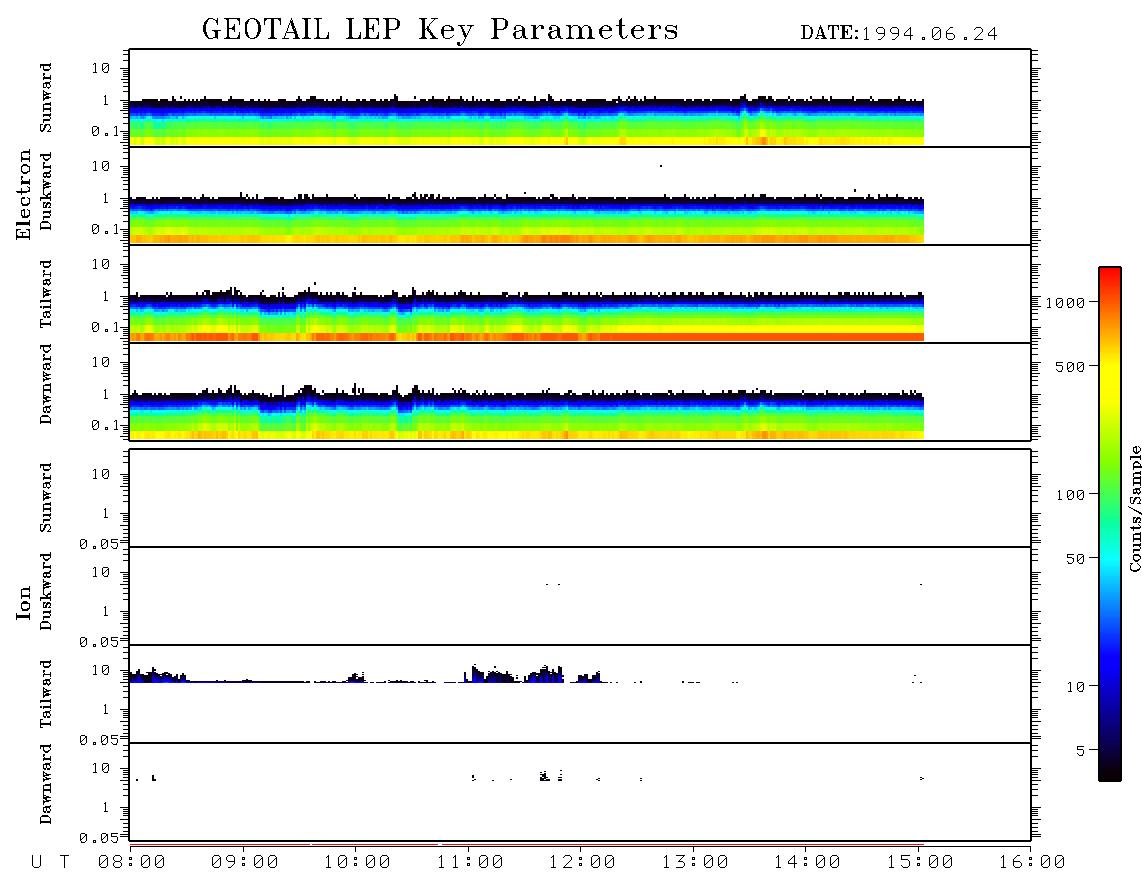Click the Electron Sunward spectrogram band
Viewport: 1142px width, 880px height.
[527, 122]
